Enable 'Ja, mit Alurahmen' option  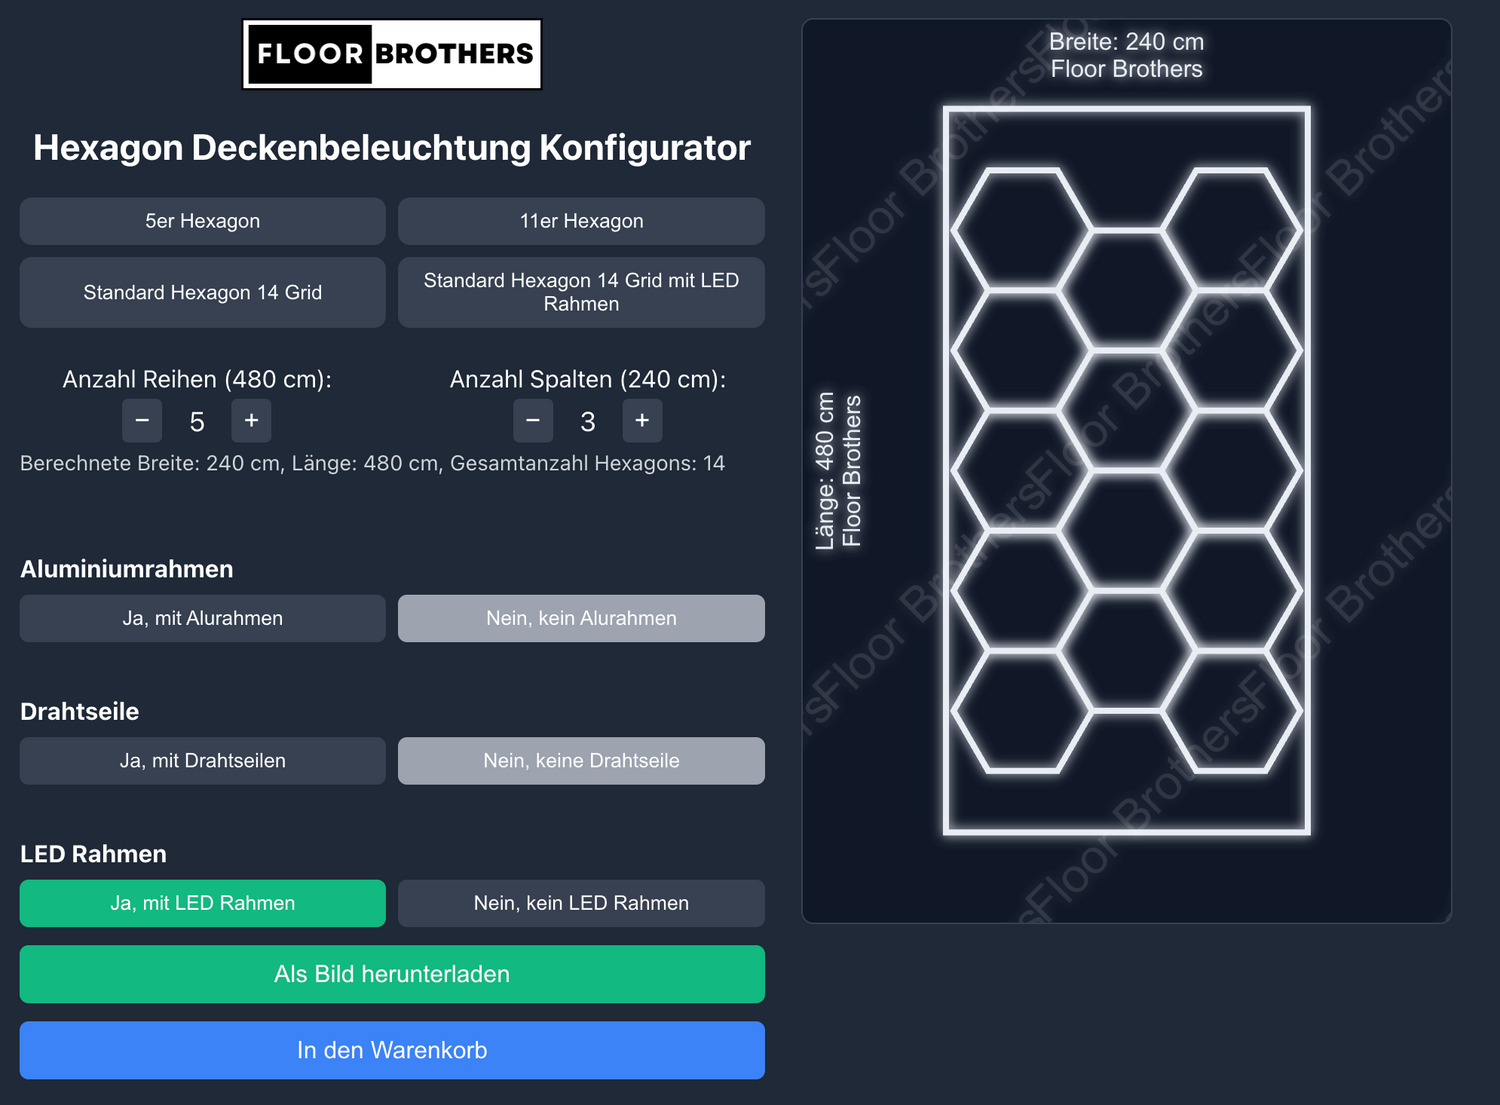(202, 618)
